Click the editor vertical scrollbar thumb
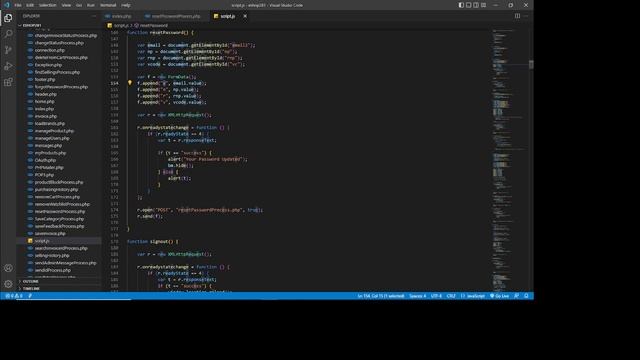640x360 pixels. (x=531, y=64)
